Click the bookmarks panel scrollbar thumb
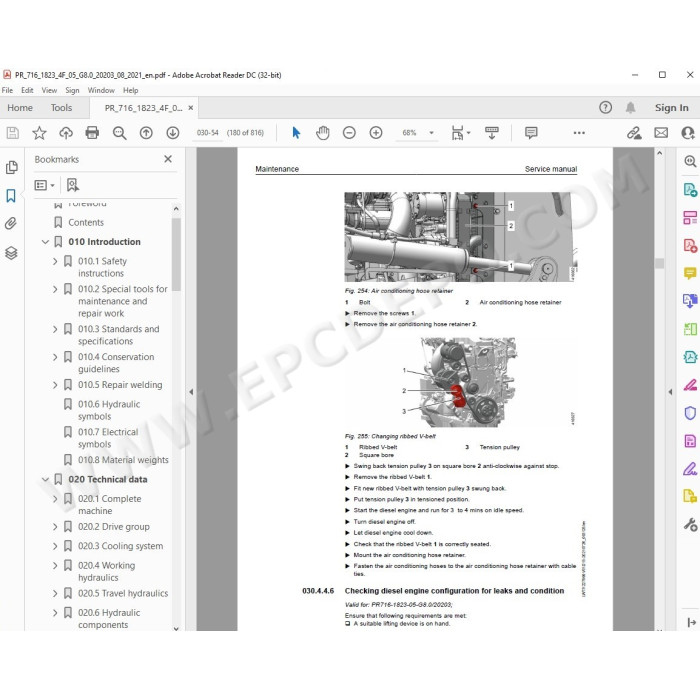The width and height of the screenshot is (700, 700). pos(176,254)
